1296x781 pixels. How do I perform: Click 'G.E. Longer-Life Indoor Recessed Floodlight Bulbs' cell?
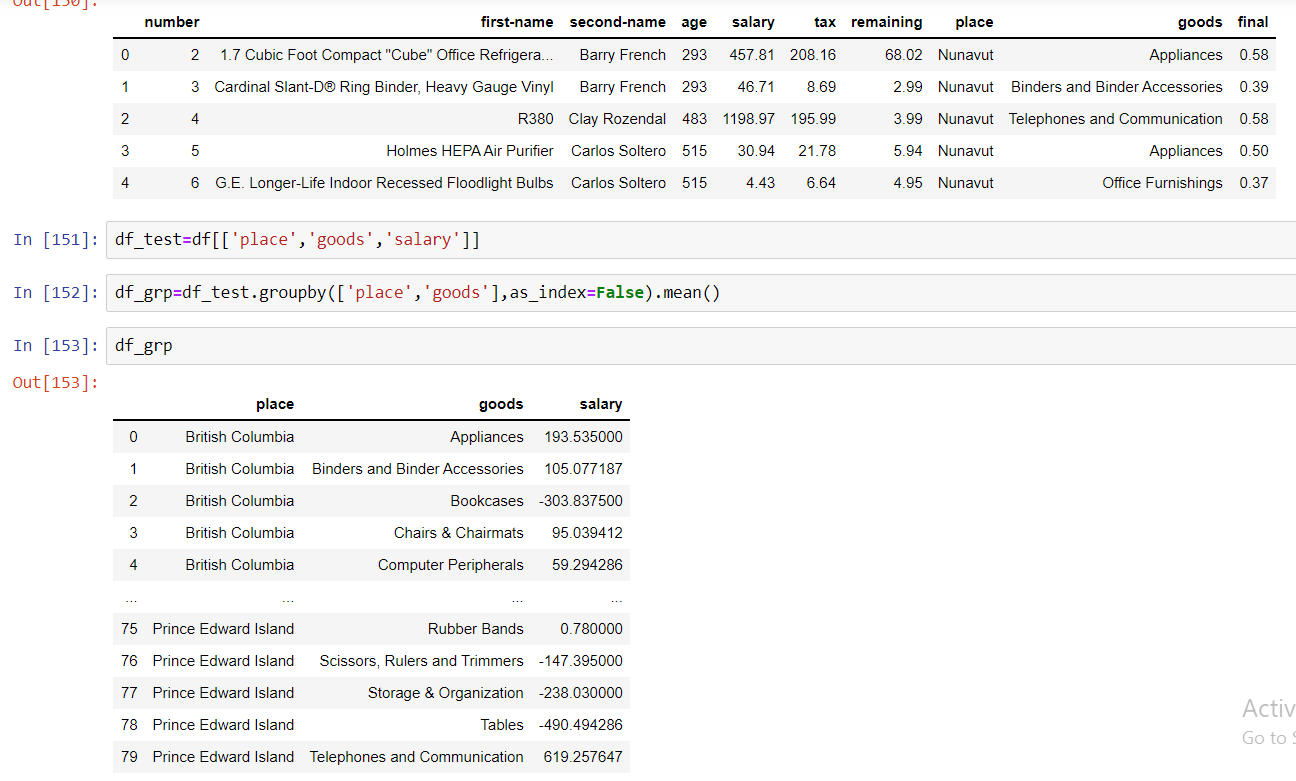384,183
